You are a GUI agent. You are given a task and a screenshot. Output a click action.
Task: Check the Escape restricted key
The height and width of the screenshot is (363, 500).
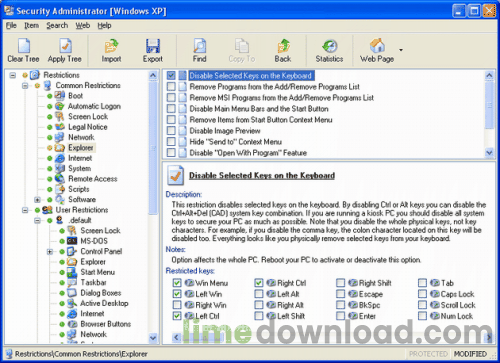[340, 294]
